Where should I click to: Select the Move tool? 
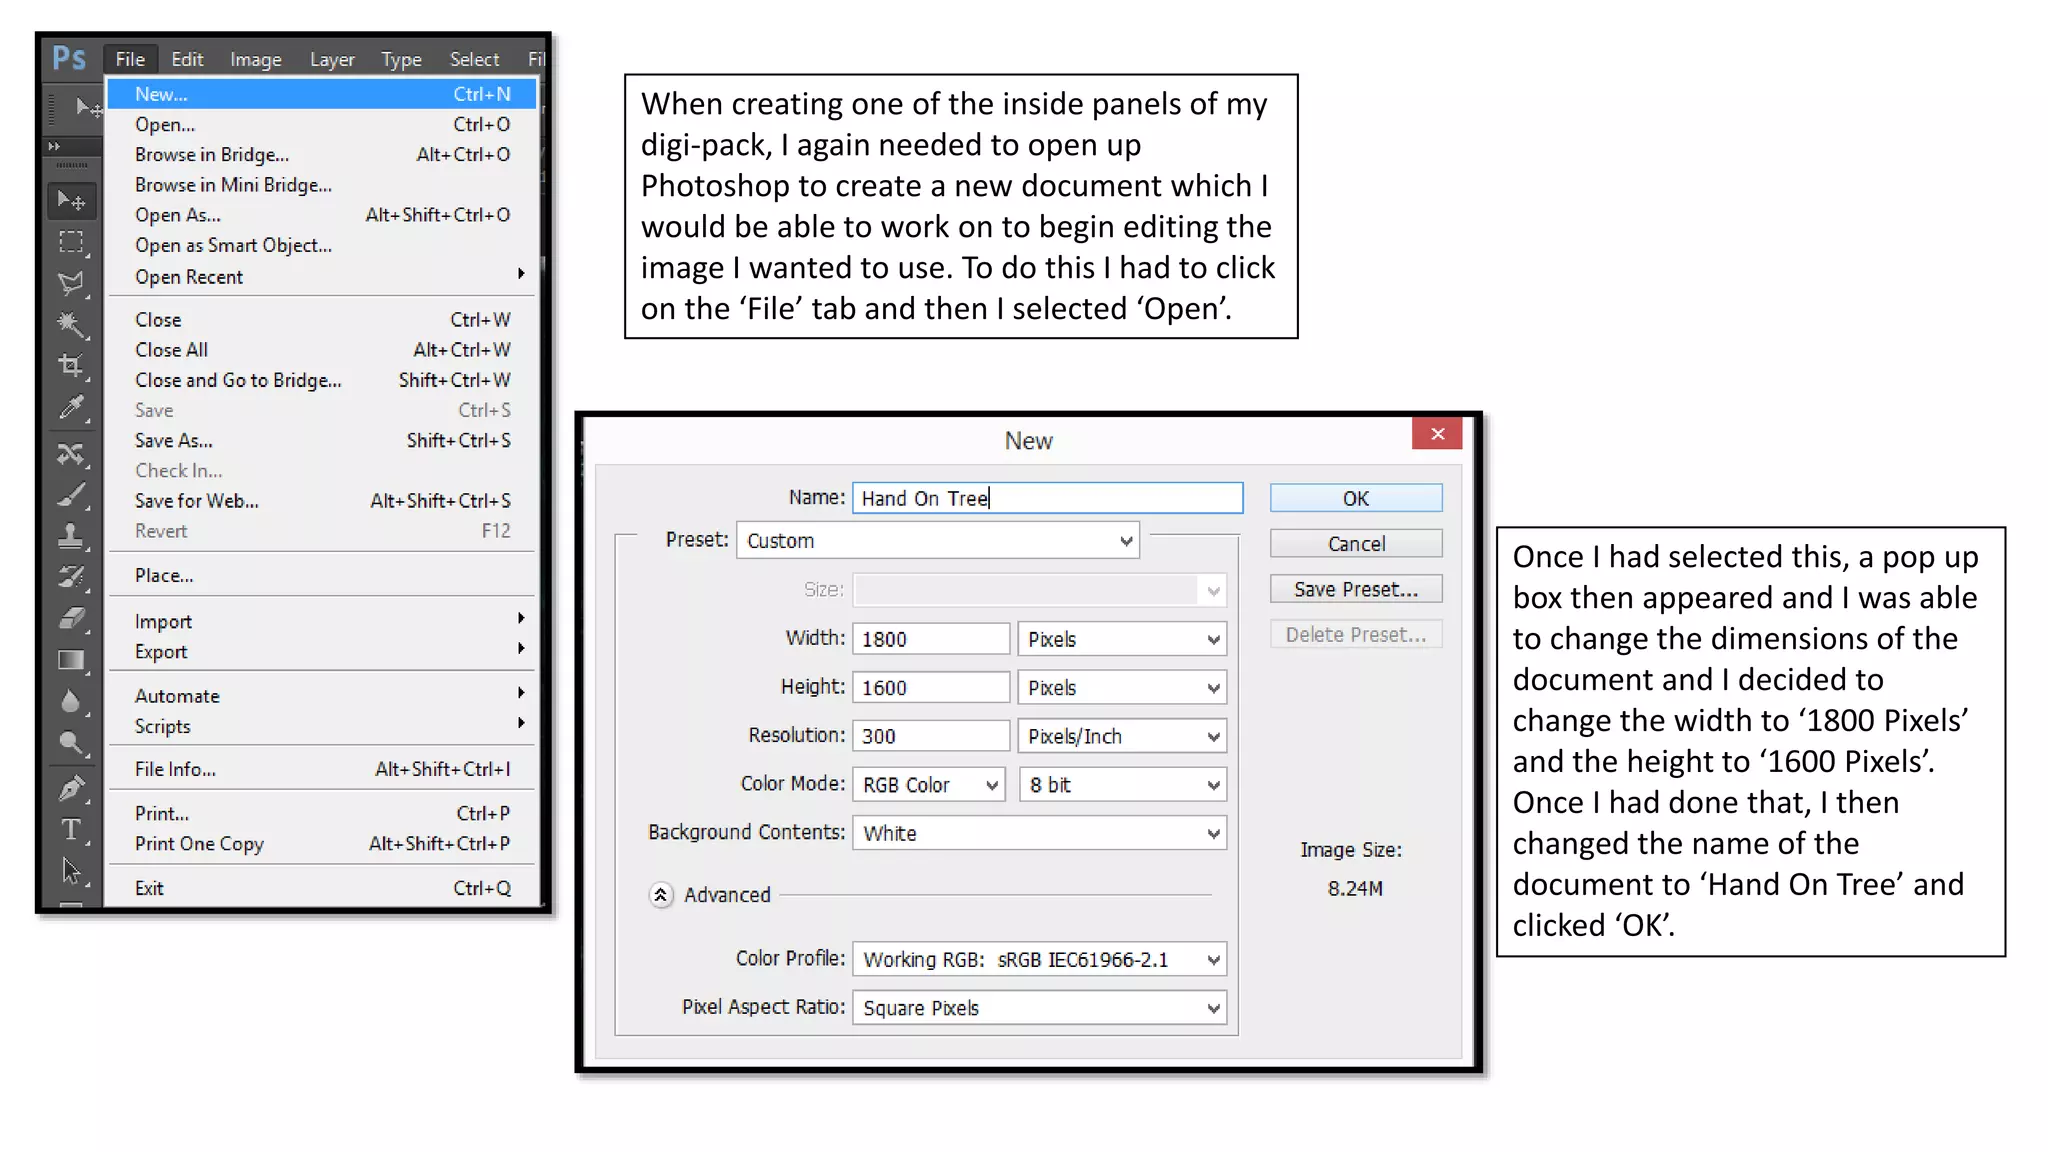point(71,201)
